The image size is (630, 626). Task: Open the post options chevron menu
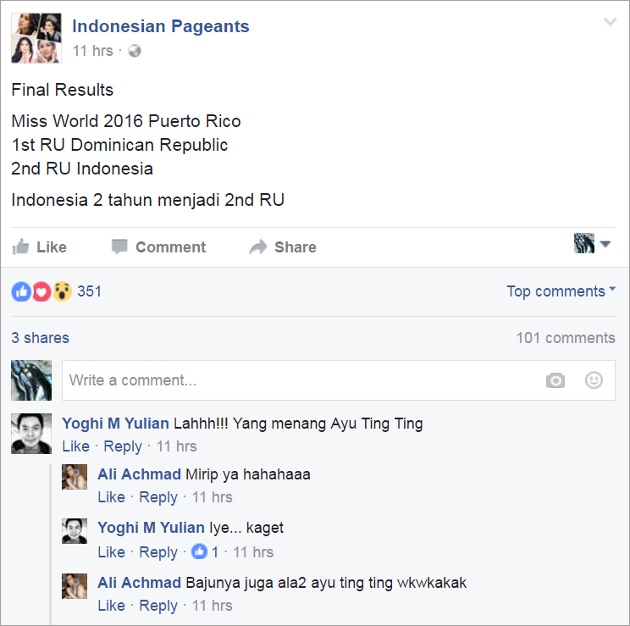tap(610, 22)
